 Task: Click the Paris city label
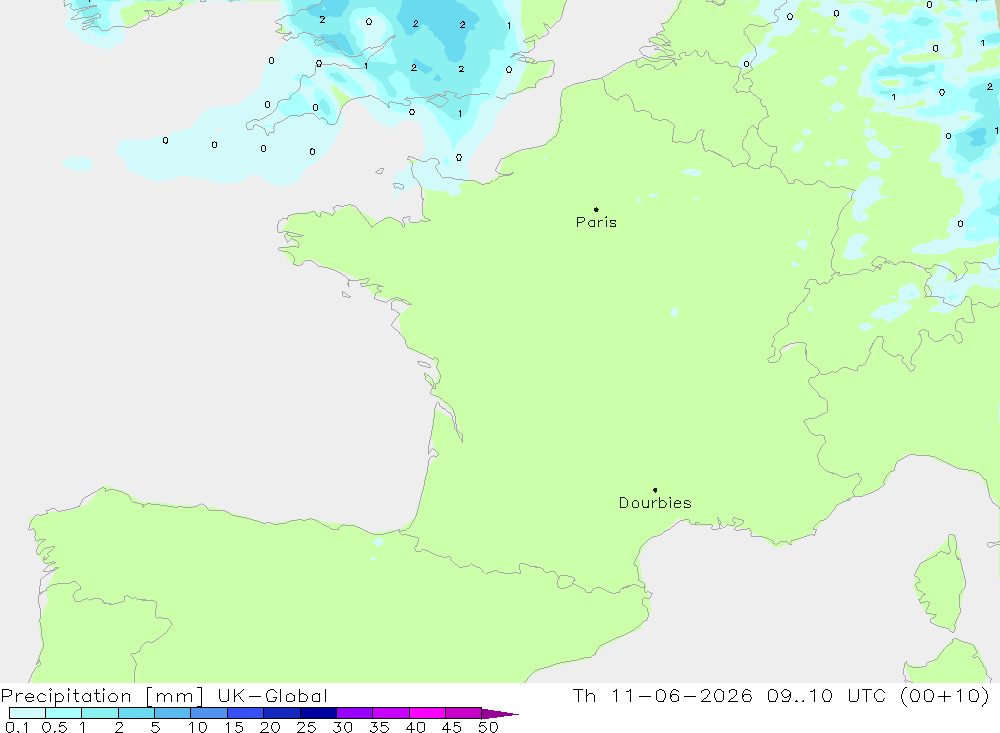tap(596, 222)
